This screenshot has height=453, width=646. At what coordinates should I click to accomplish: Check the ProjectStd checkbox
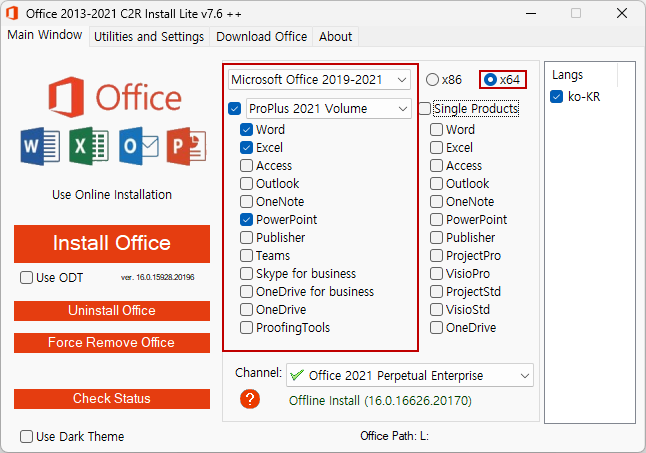436,292
